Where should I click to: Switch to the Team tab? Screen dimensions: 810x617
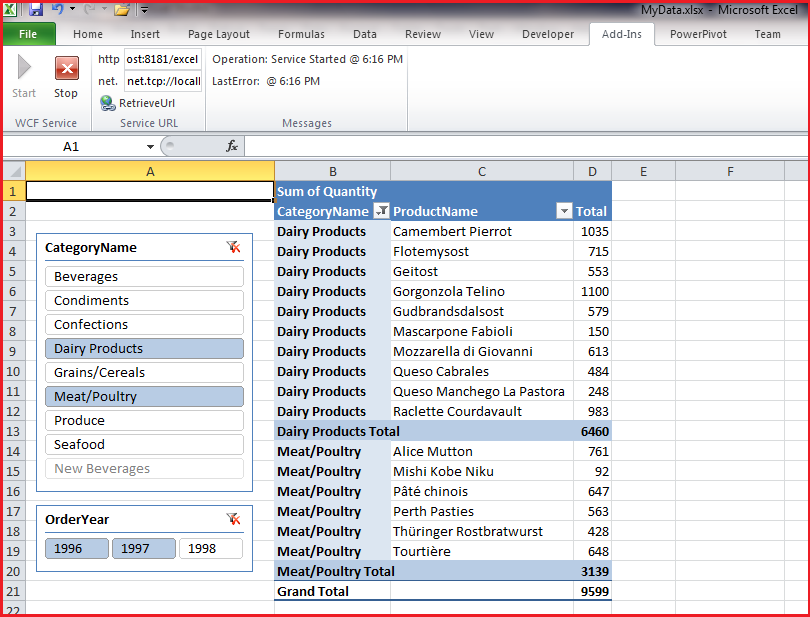[x=768, y=34]
